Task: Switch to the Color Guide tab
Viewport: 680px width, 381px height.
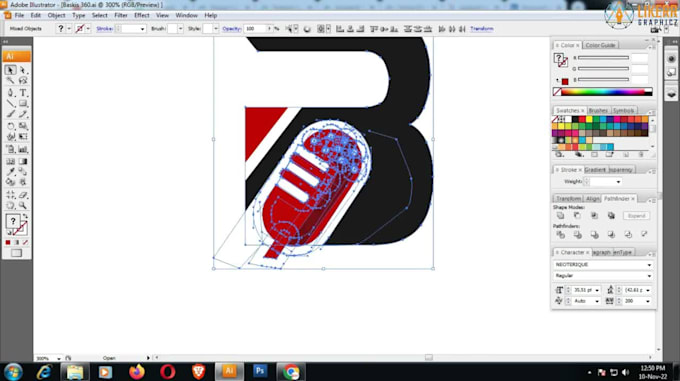Action: [x=600, y=45]
